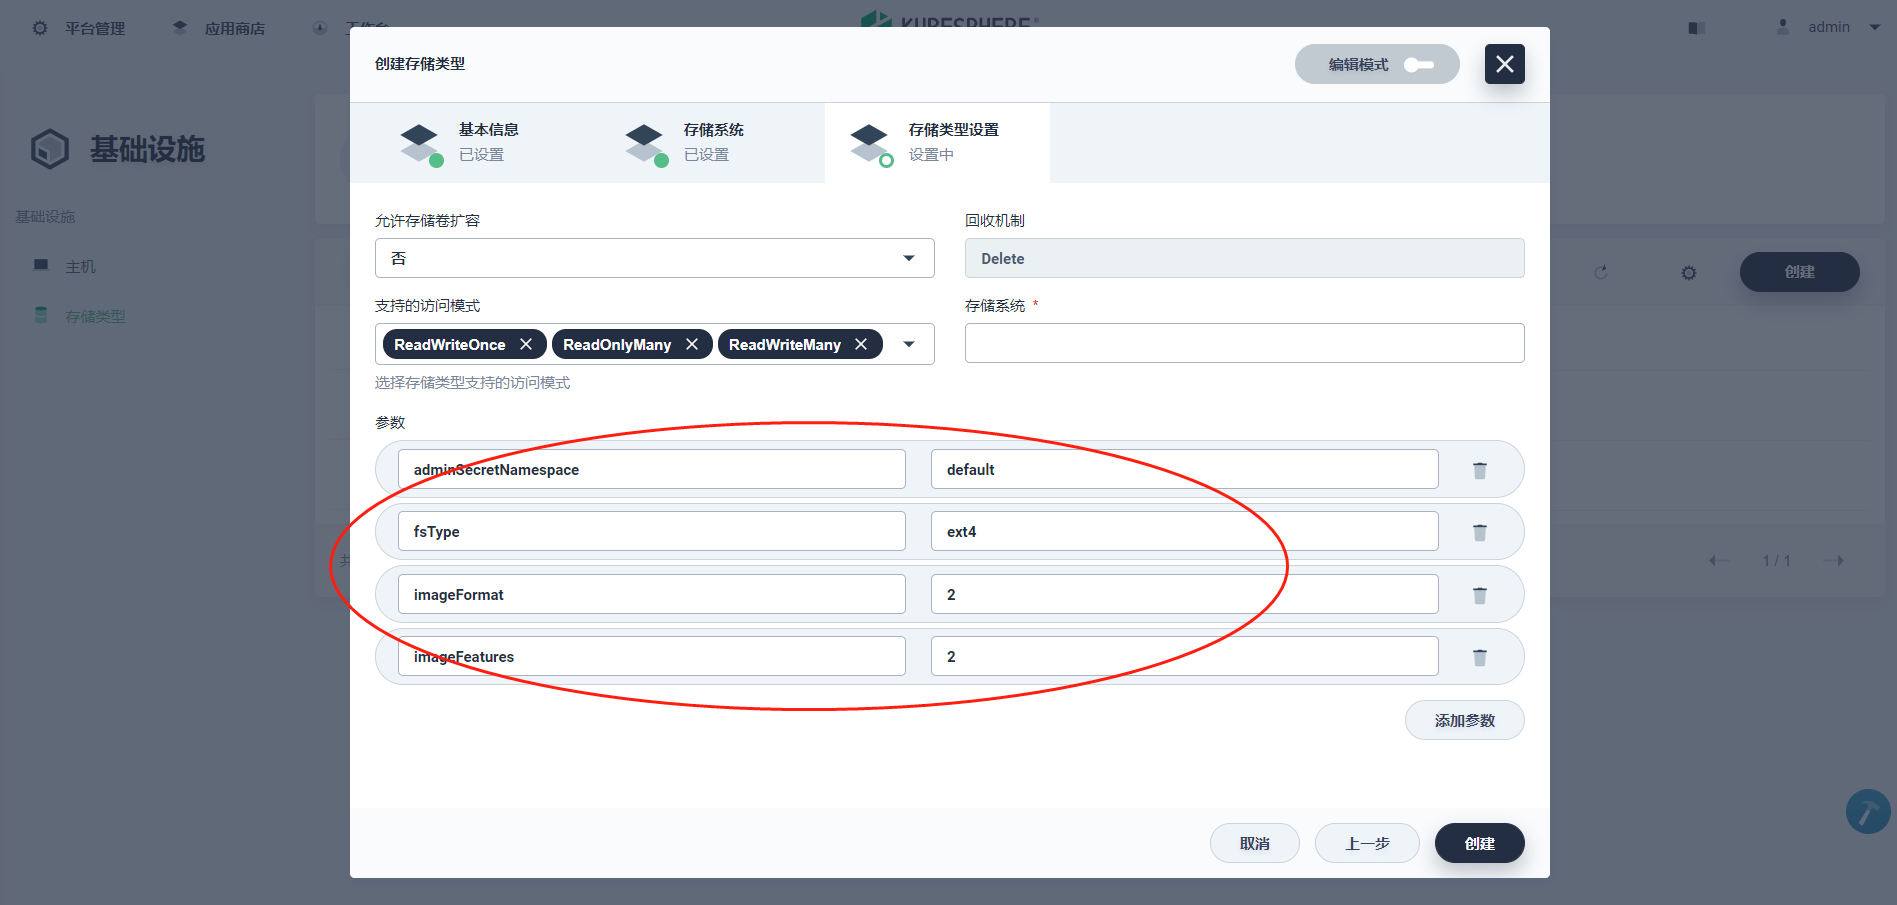Click the background page 创建 button
The height and width of the screenshot is (905, 1897).
point(1799,272)
